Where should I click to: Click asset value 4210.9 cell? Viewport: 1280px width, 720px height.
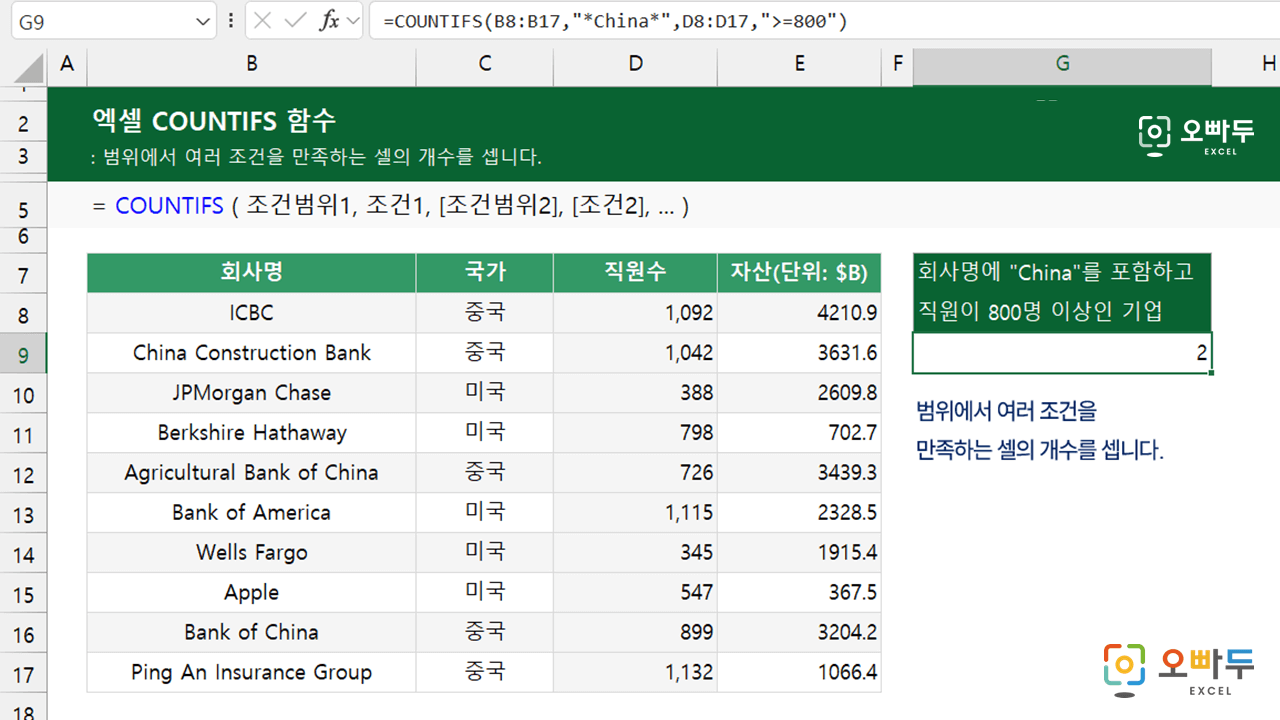(799, 313)
